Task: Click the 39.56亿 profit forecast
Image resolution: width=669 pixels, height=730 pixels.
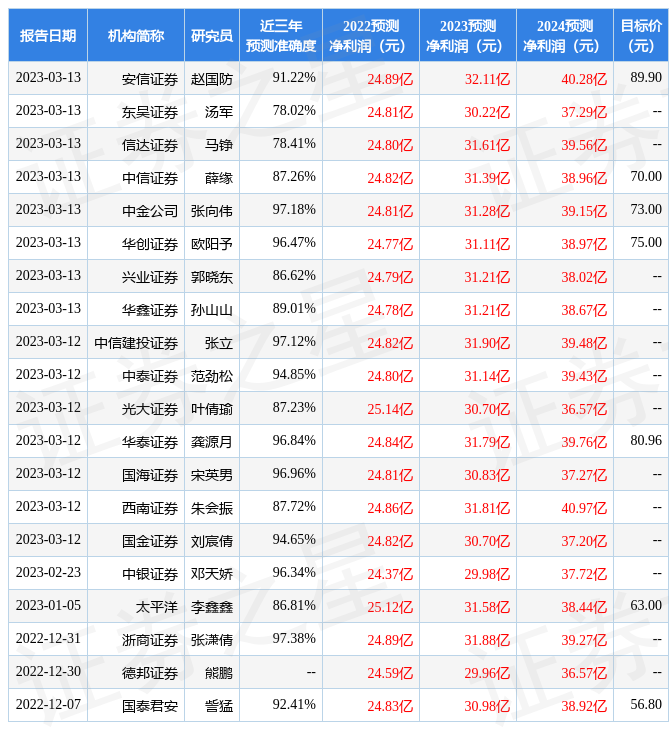Action: pyautogui.click(x=584, y=145)
